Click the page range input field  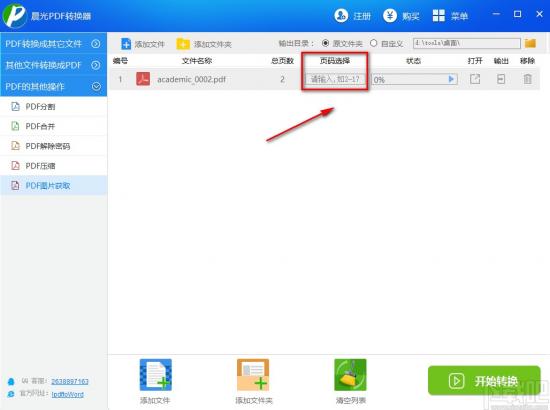335,79
